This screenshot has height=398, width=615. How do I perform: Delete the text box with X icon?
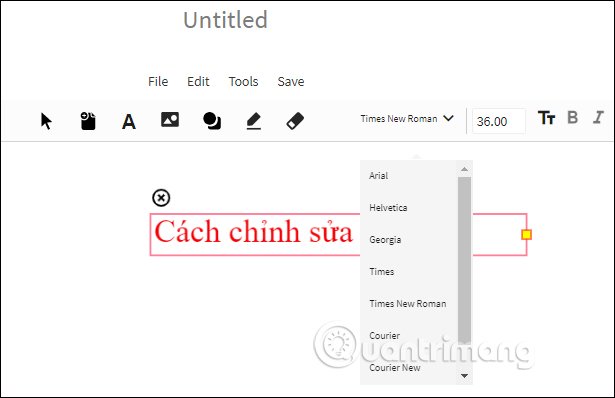[161, 198]
